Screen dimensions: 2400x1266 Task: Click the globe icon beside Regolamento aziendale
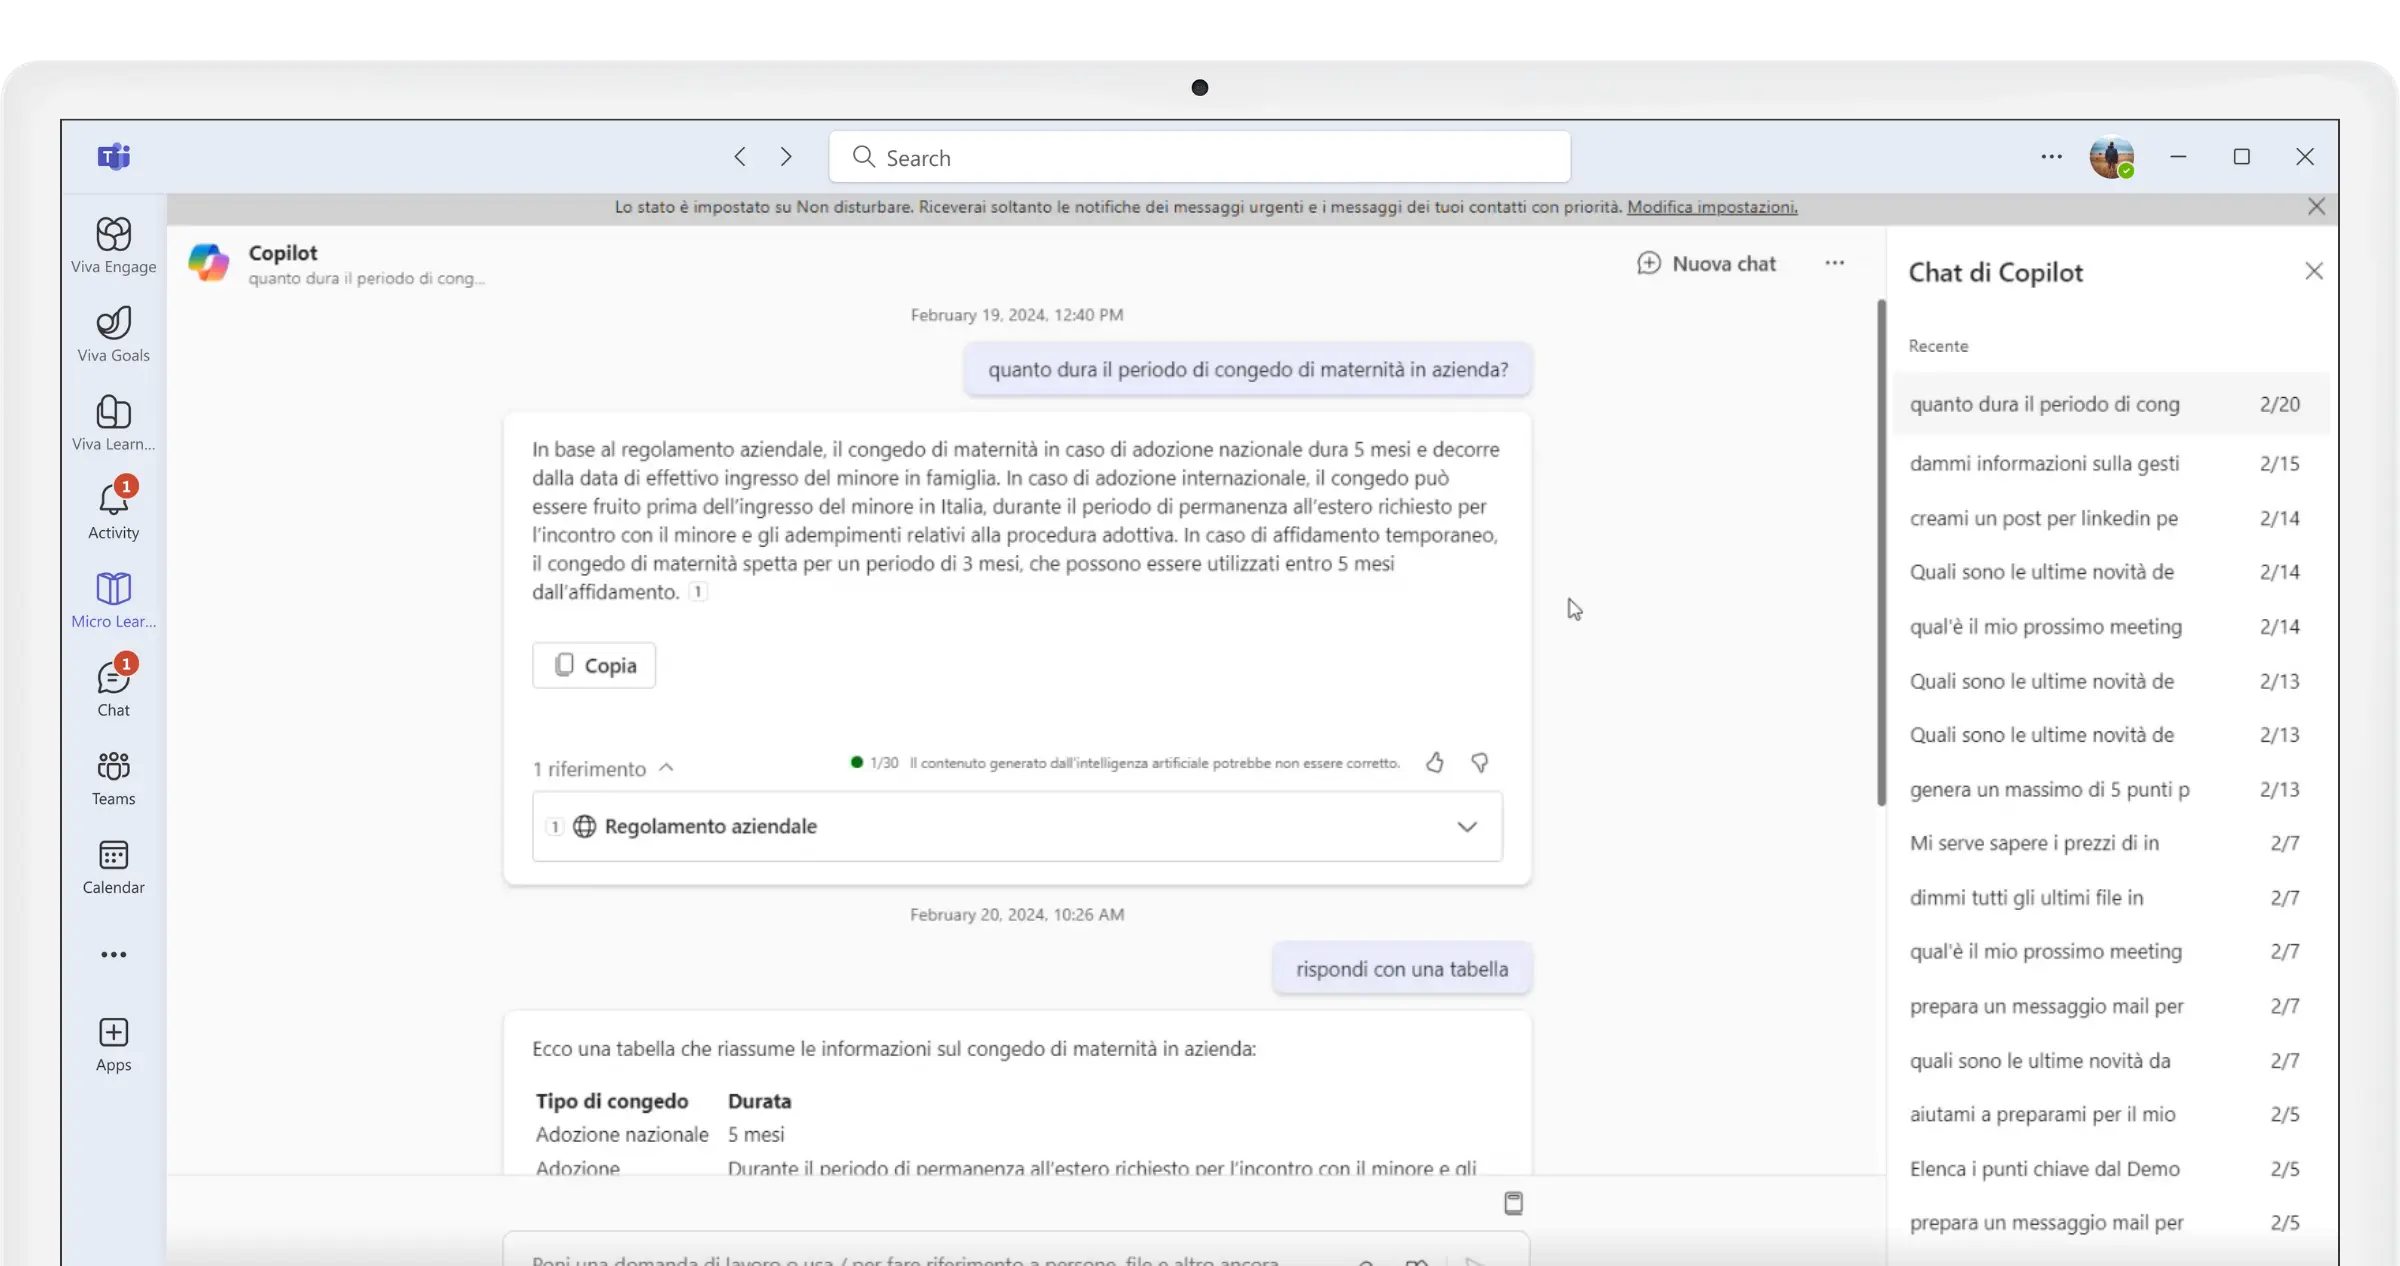pyautogui.click(x=584, y=826)
